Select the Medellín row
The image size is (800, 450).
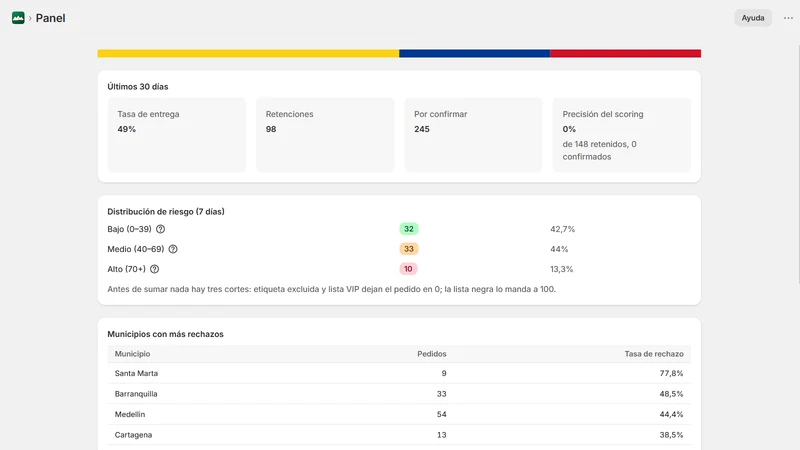pyautogui.click(x=399, y=414)
